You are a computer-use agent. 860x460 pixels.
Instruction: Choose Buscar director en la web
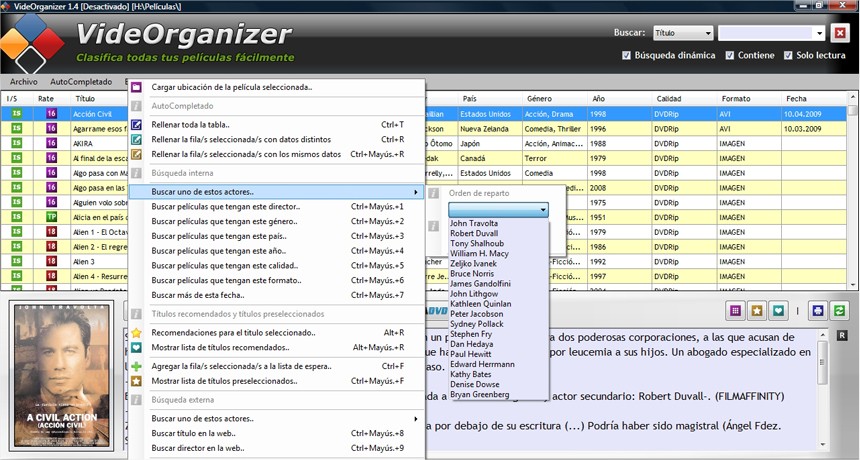(x=276, y=448)
